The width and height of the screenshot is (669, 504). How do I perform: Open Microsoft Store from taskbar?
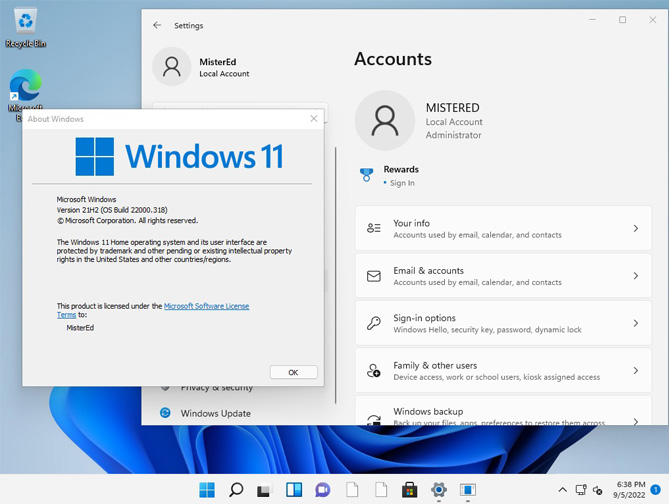410,490
